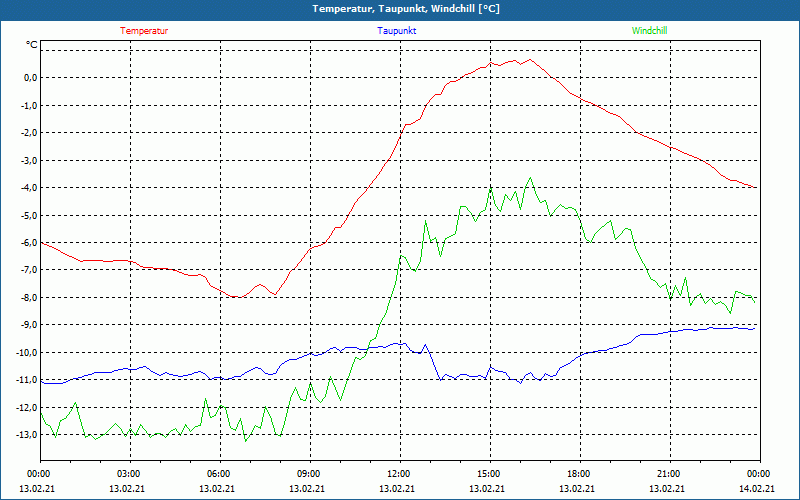
Task: Click the 0,0 y-axis label
Action: click(31, 78)
